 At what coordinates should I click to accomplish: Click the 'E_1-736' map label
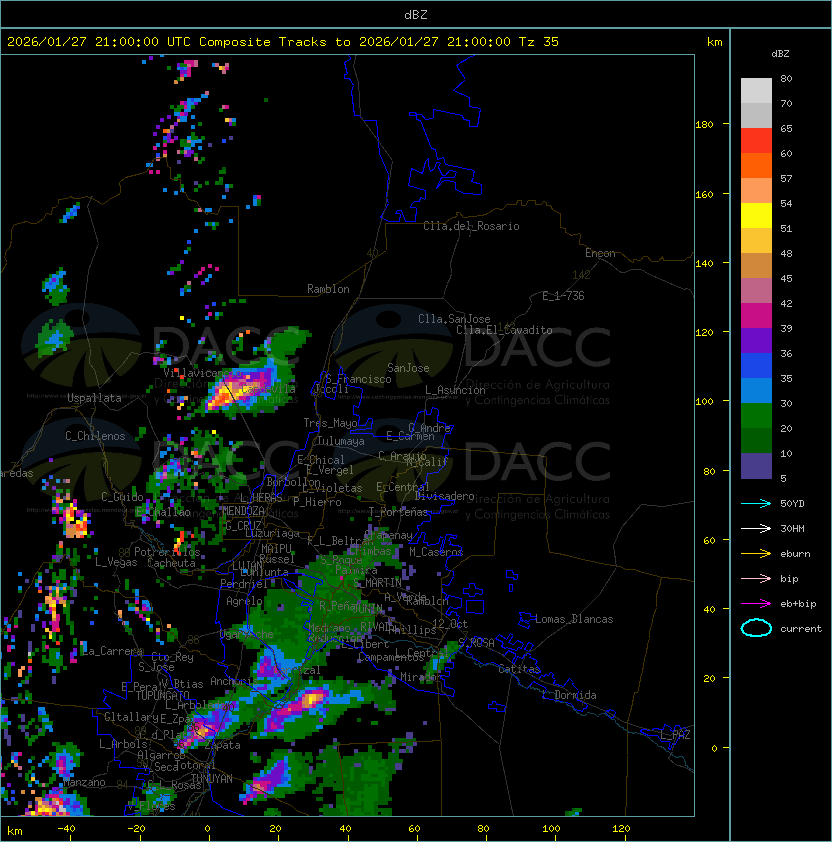click(563, 296)
